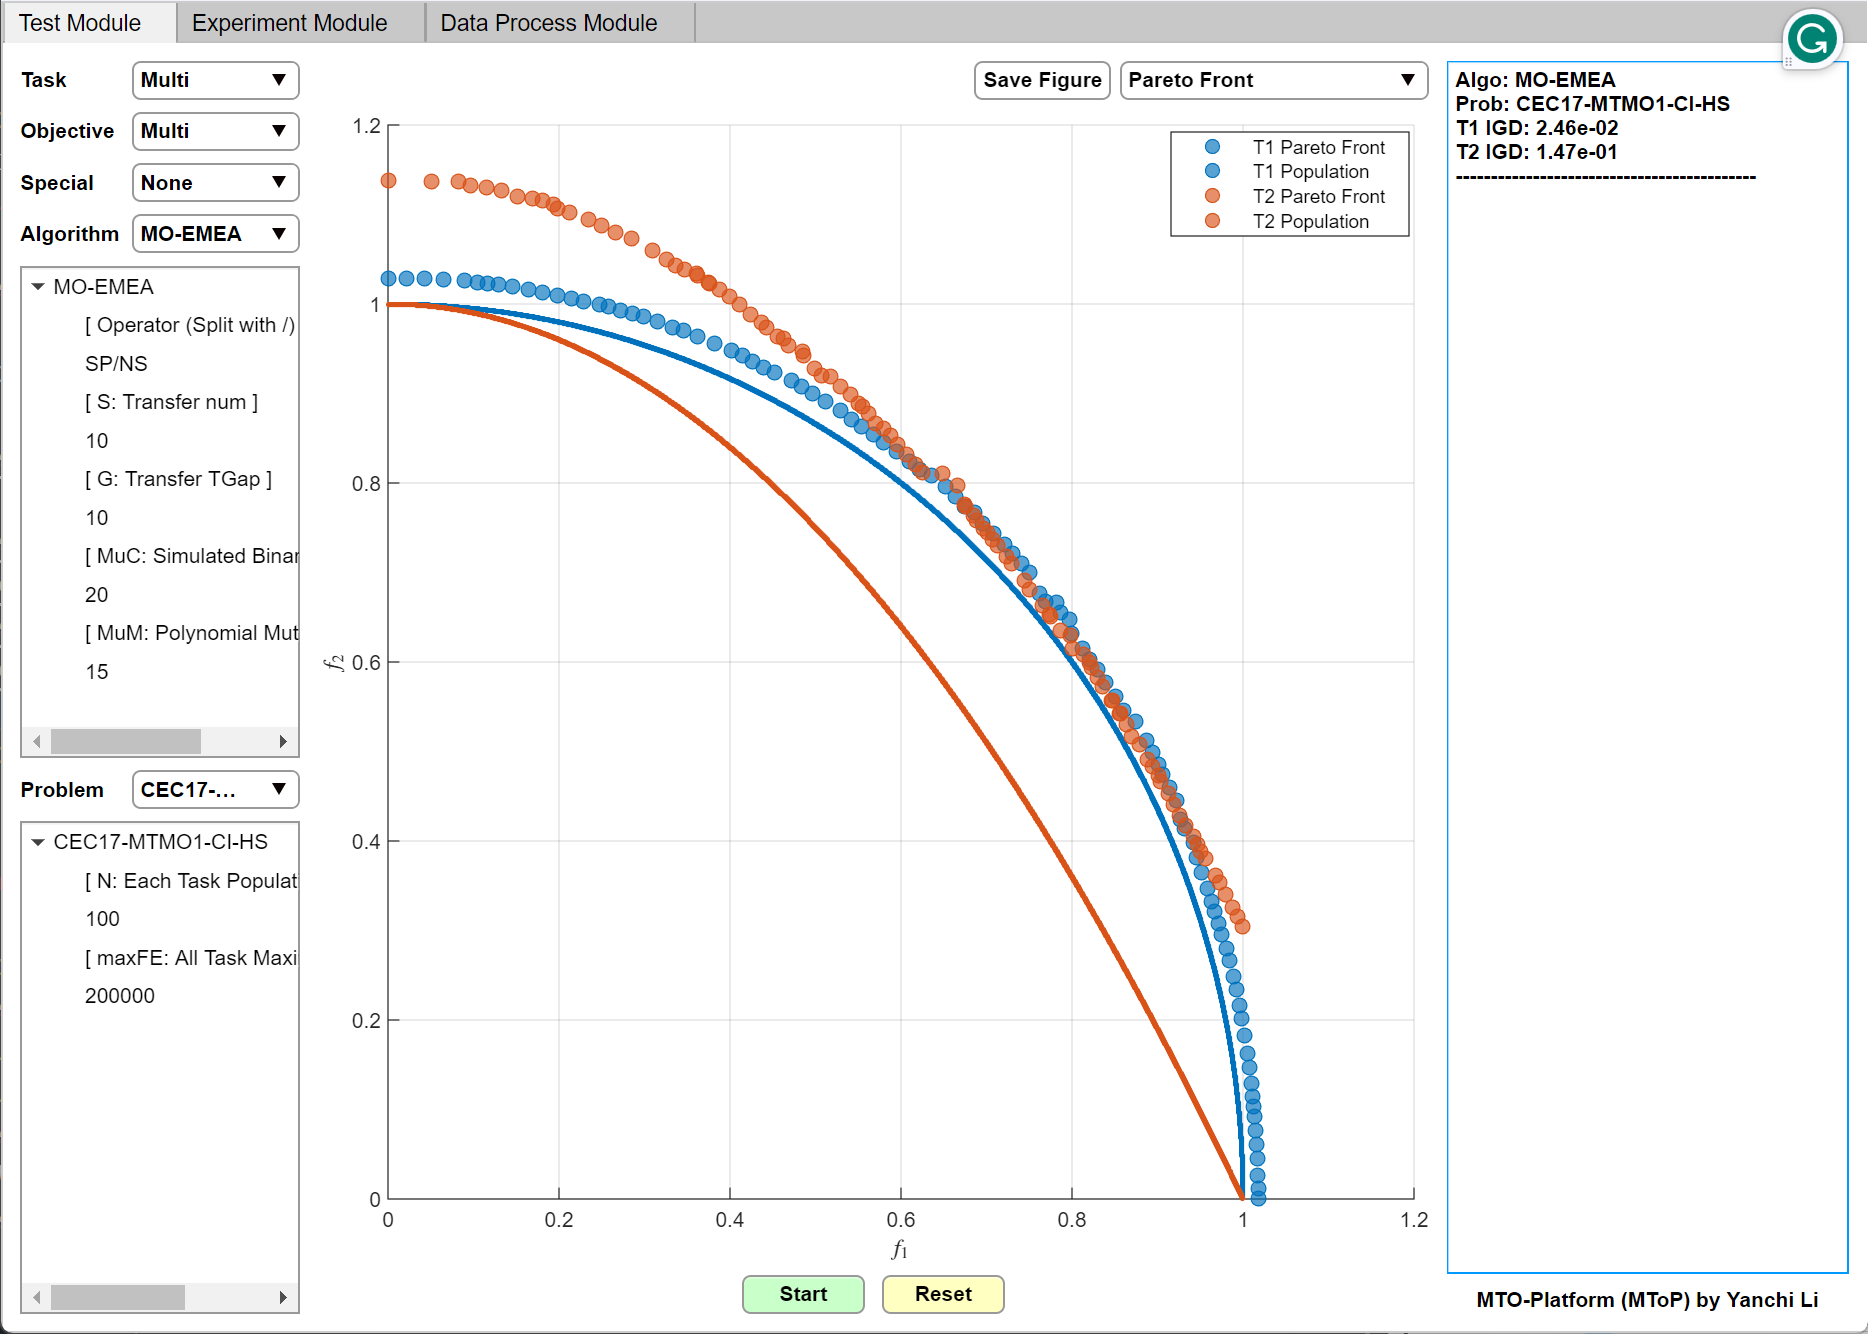Click the yellow Reset button
Viewport: 1868px width, 1334px height.
(943, 1294)
